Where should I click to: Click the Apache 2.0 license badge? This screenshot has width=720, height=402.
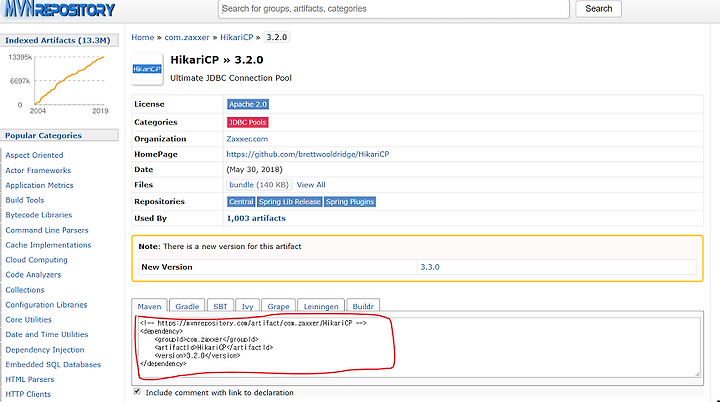click(x=248, y=104)
